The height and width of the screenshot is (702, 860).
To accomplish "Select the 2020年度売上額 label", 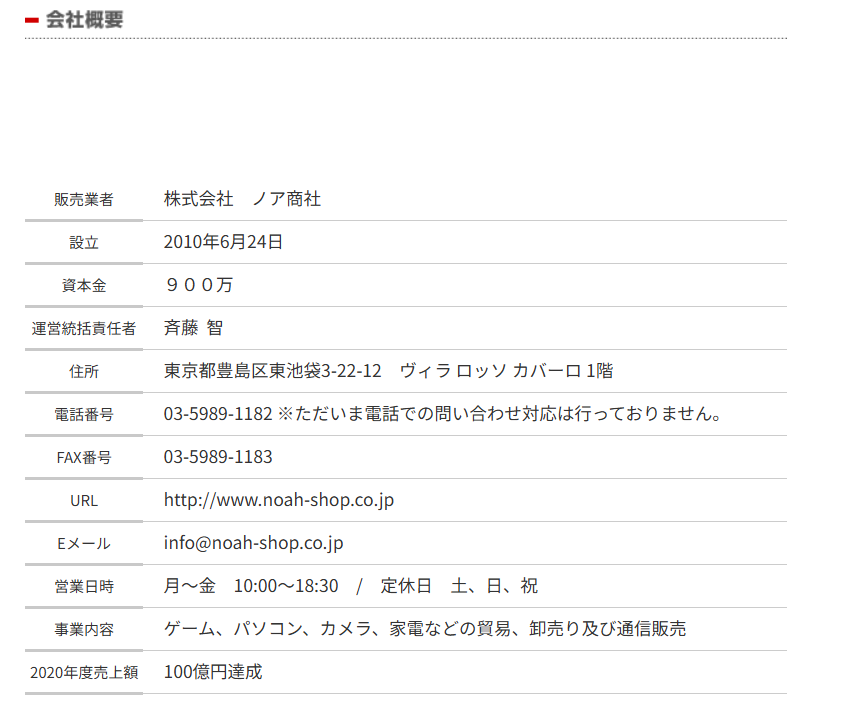I will point(84,672).
